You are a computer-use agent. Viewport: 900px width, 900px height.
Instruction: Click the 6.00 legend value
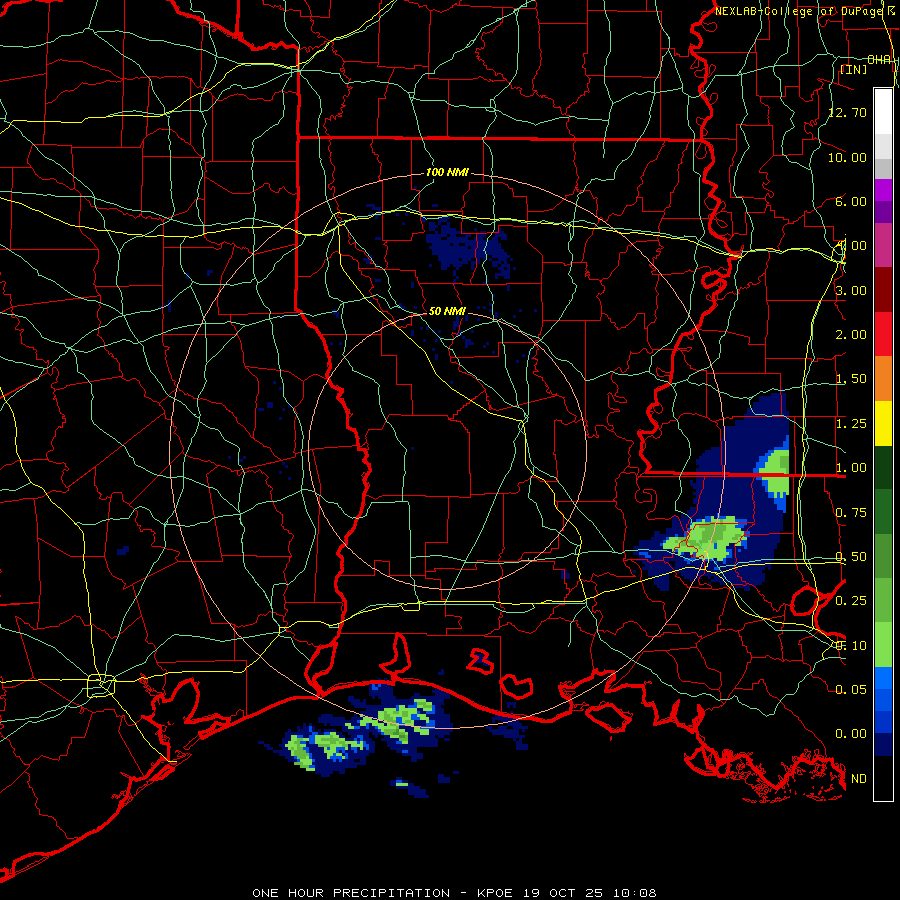pos(851,201)
